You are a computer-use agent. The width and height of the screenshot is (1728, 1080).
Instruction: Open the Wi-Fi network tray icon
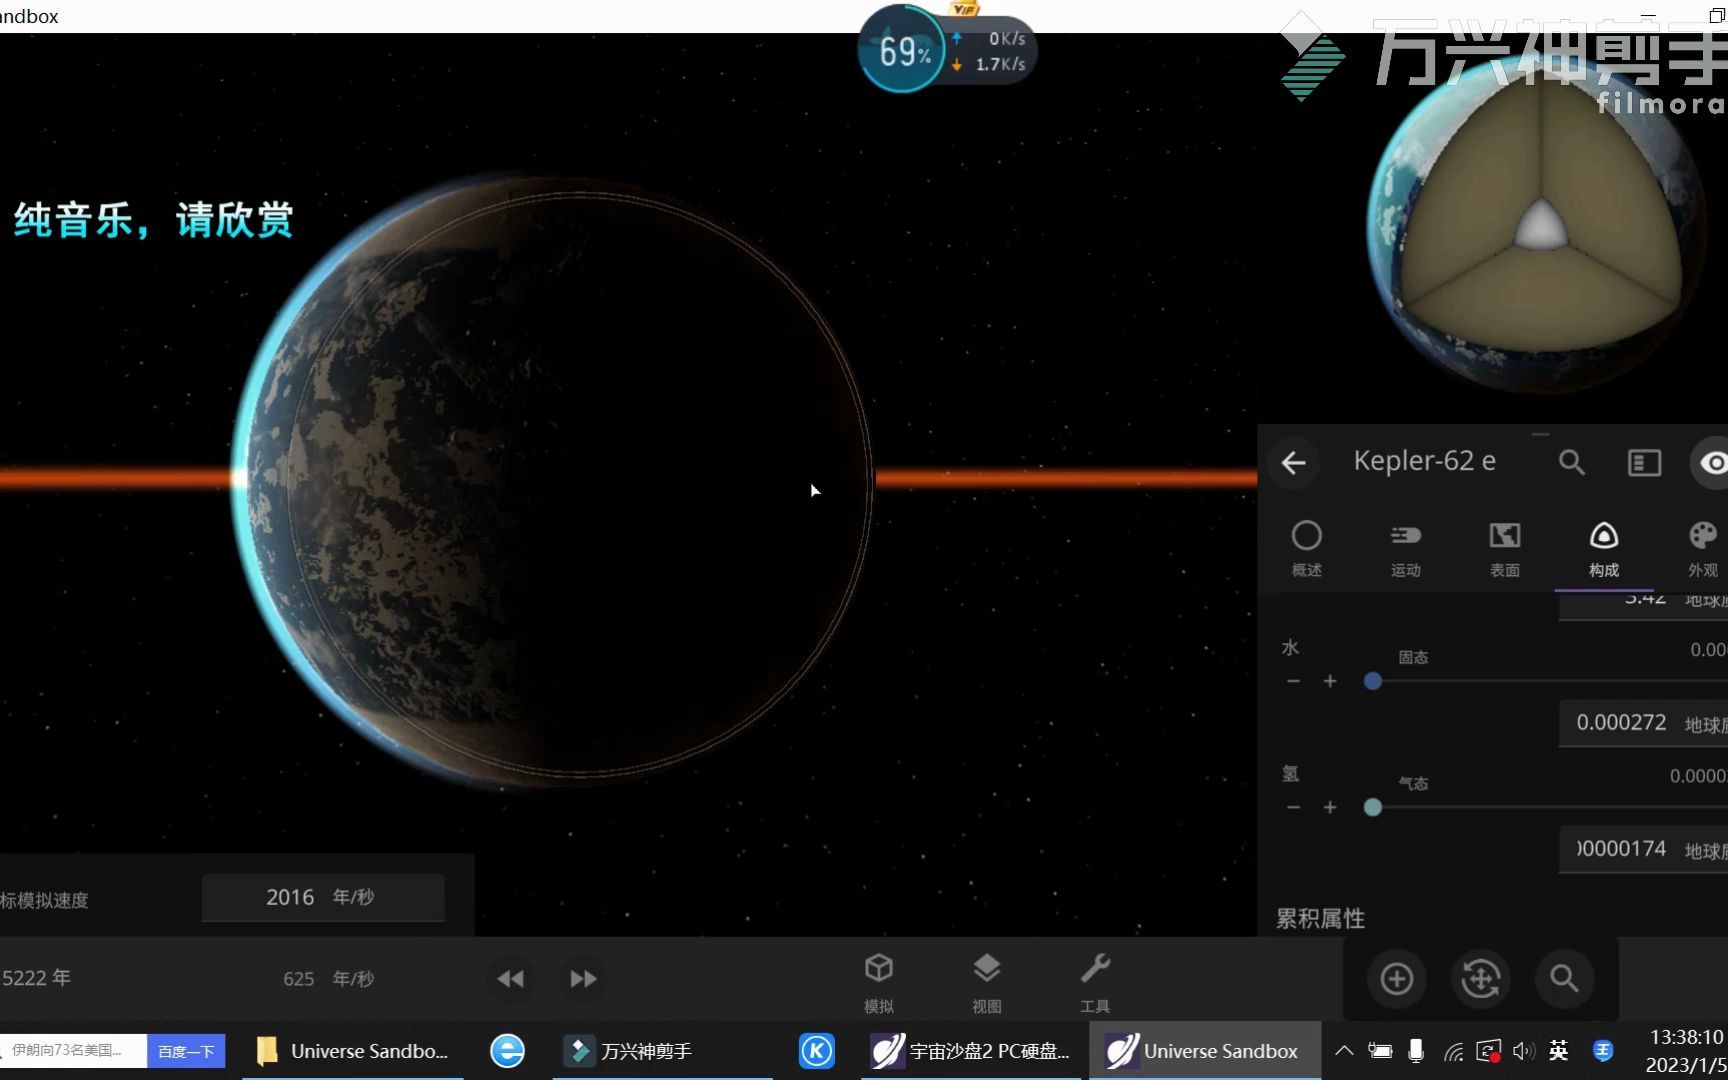tap(1453, 1051)
